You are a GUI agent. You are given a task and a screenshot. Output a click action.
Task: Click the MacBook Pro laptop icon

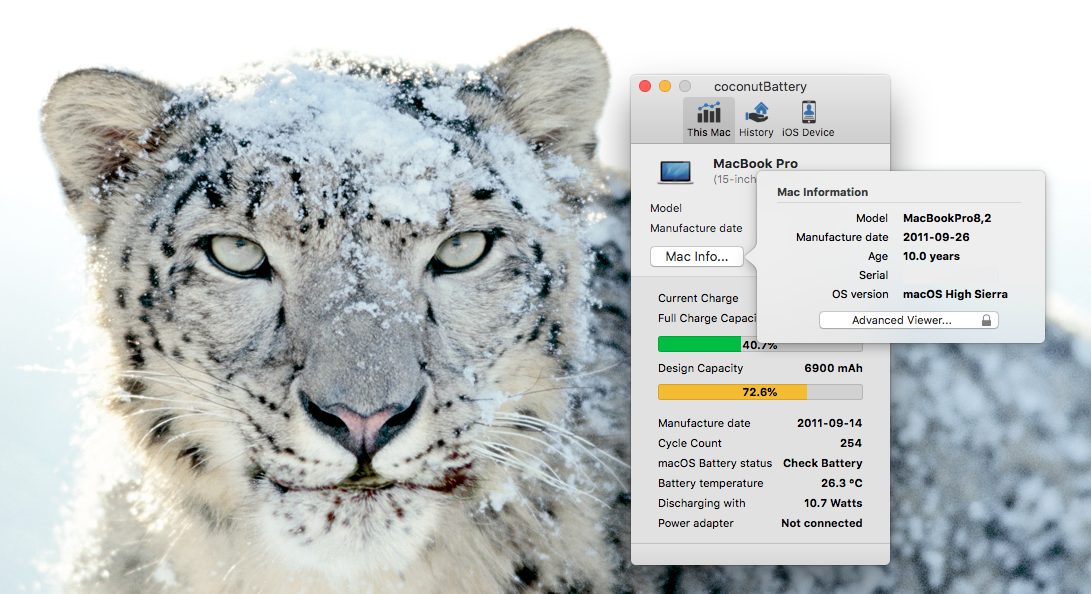tap(676, 171)
